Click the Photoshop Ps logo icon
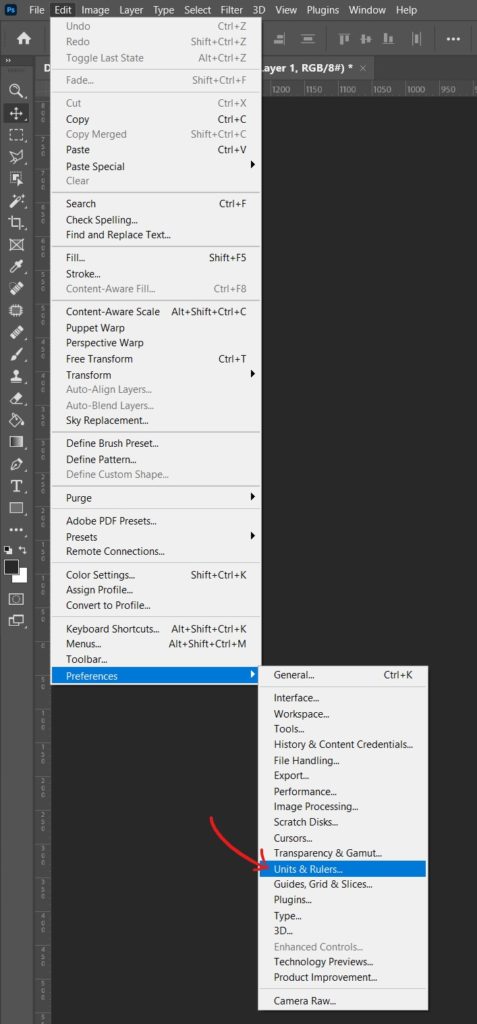The height and width of the screenshot is (1024, 477). click(10, 10)
